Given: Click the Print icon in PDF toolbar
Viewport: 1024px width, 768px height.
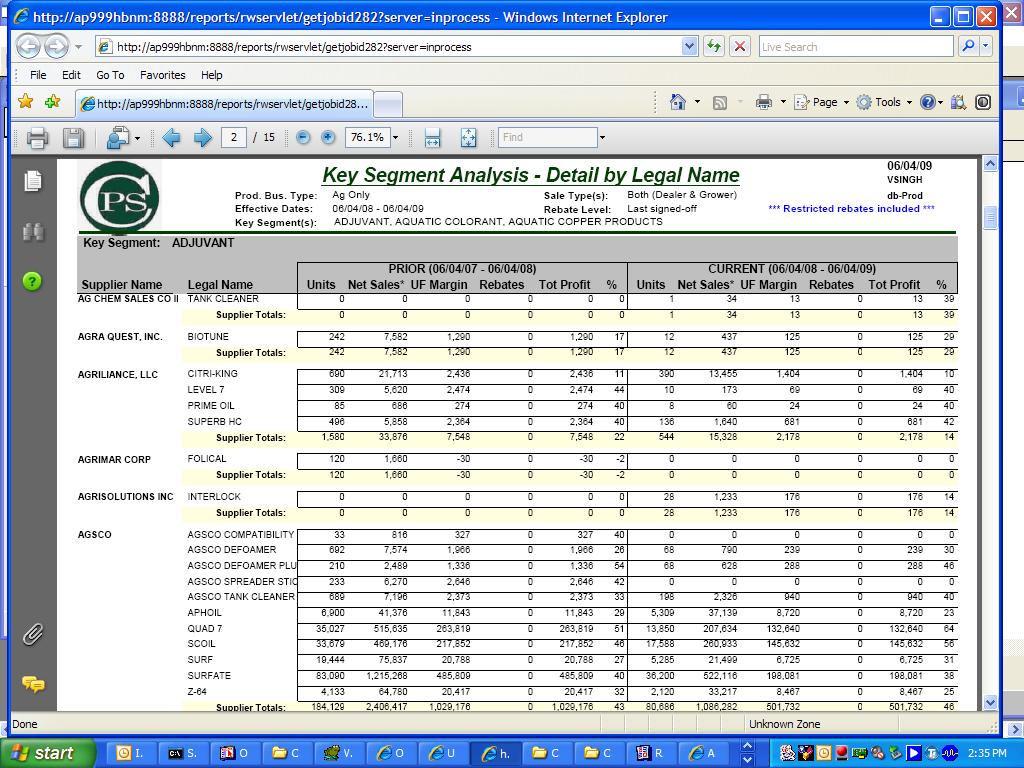Looking at the screenshot, I should (x=38, y=138).
